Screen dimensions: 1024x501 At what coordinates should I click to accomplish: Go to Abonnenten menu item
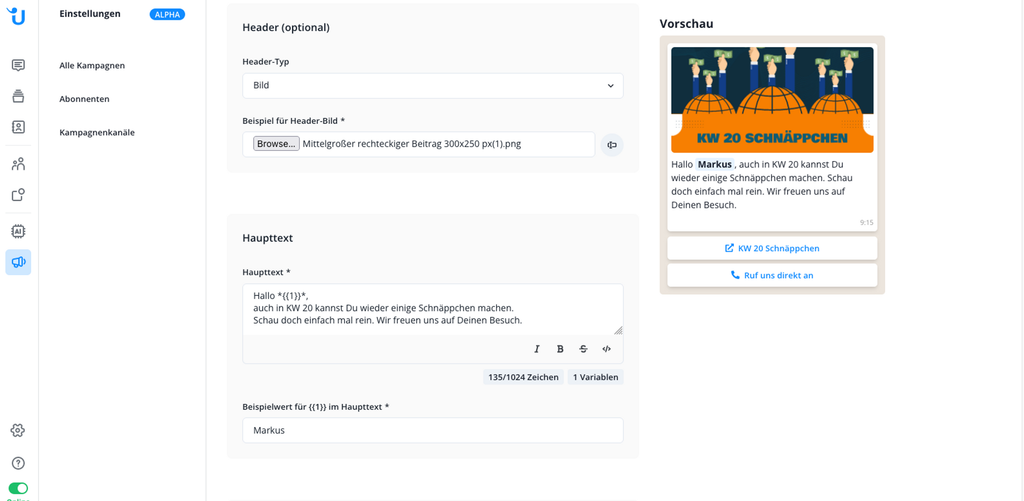(84, 99)
